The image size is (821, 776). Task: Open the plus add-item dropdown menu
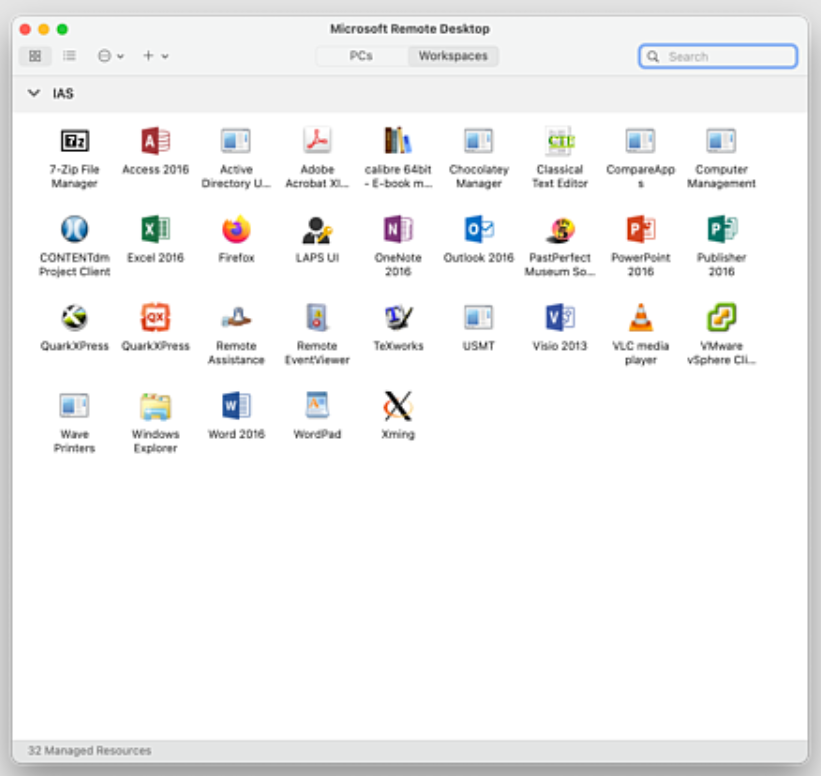pos(155,56)
